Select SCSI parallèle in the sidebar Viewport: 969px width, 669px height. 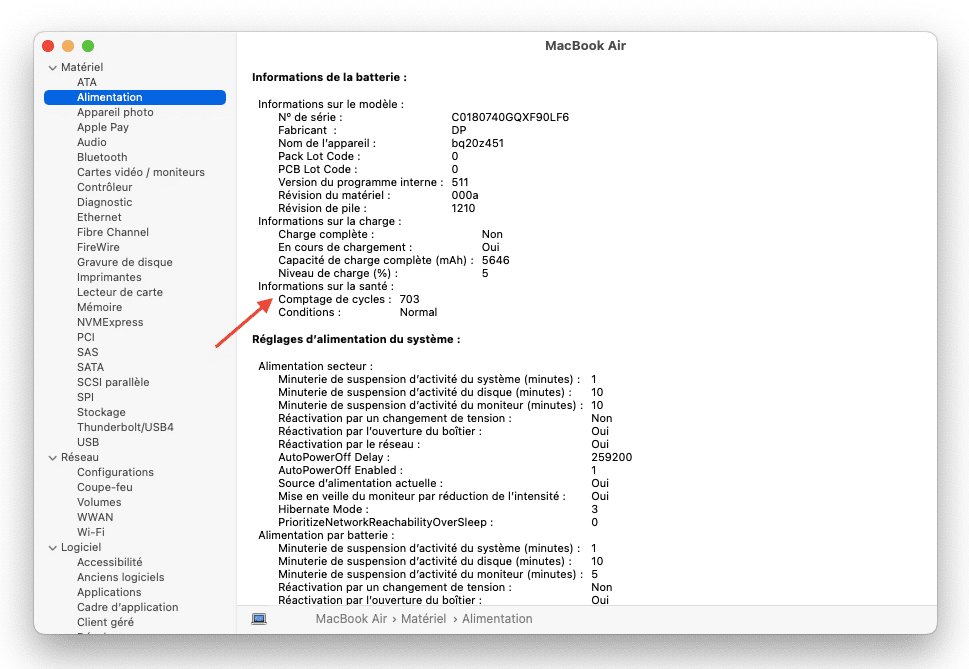point(113,382)
